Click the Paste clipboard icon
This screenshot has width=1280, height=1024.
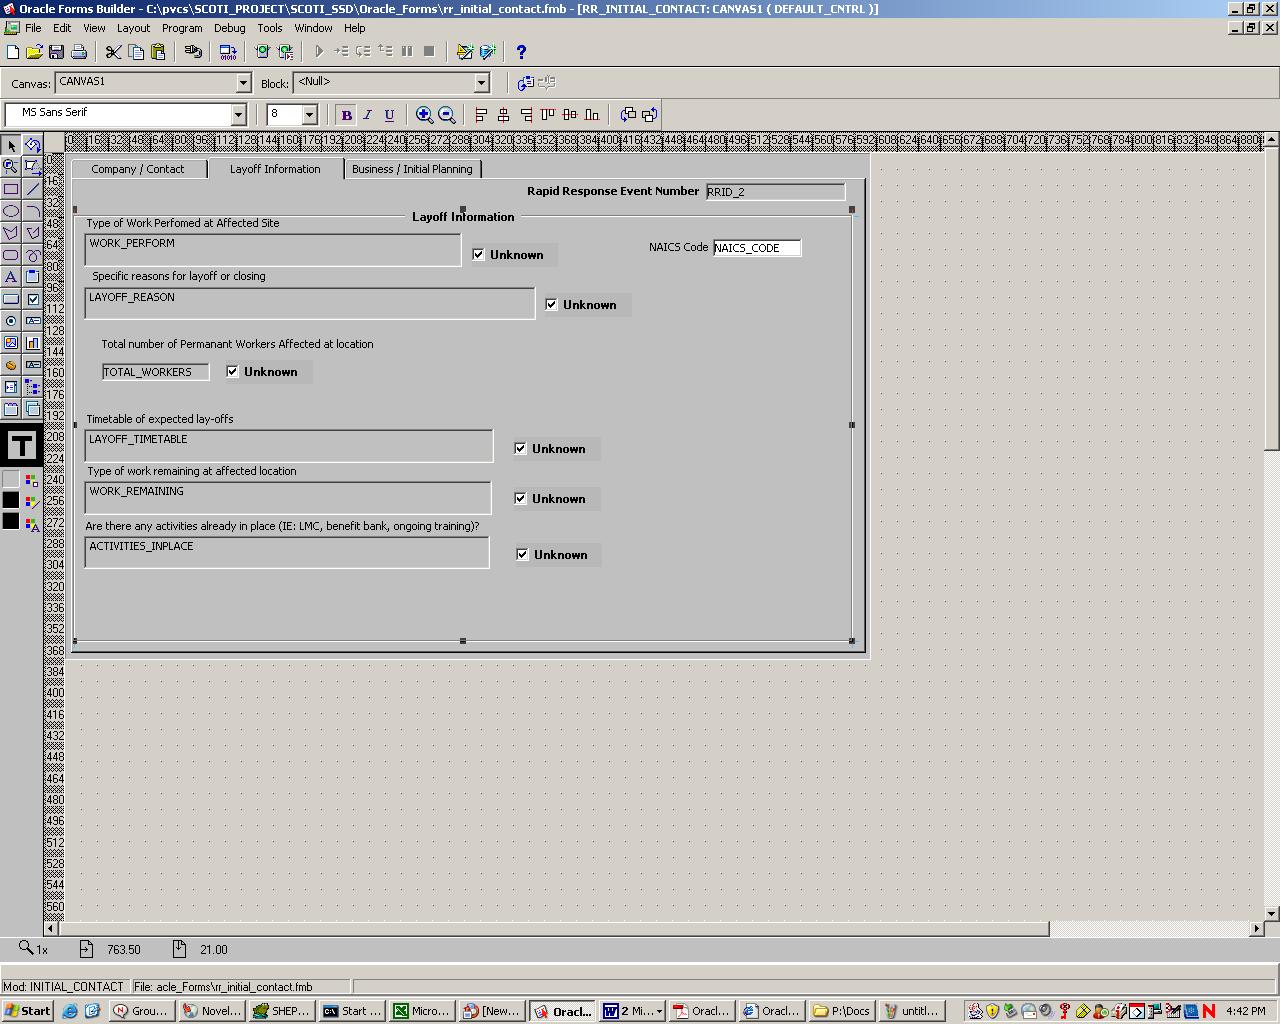[158, 52]
